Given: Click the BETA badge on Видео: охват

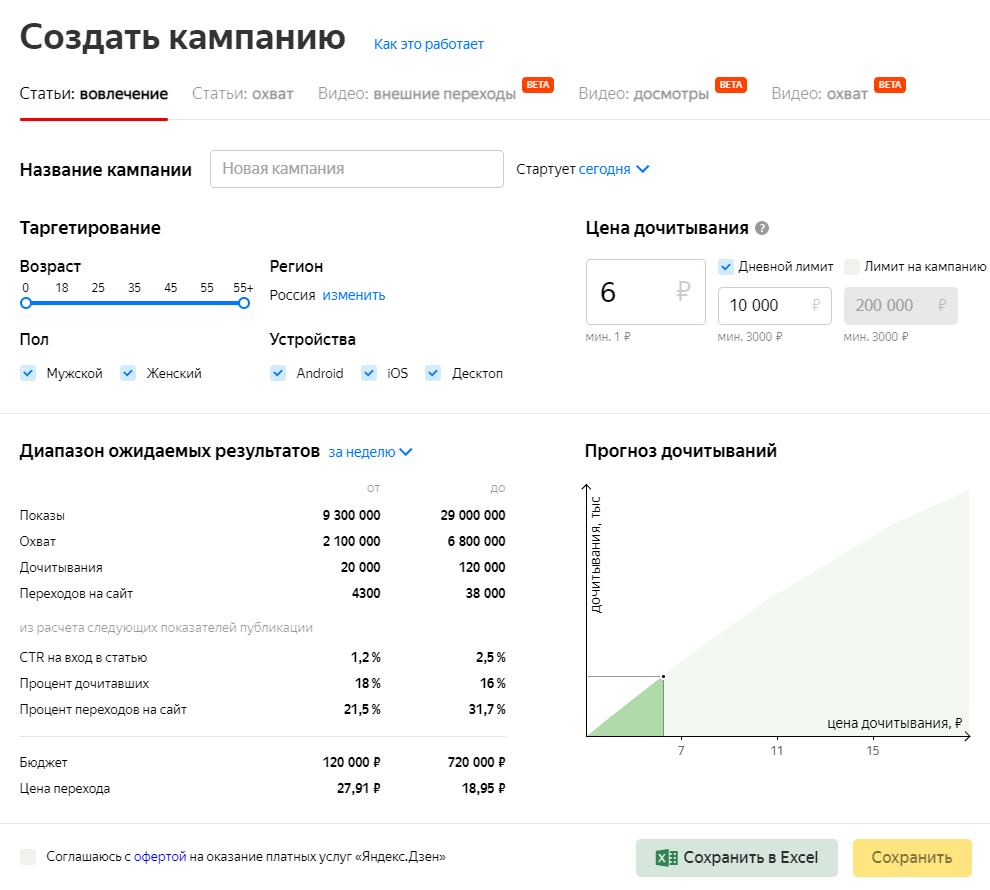Looking at the screenshot, I should pos(890,85).
